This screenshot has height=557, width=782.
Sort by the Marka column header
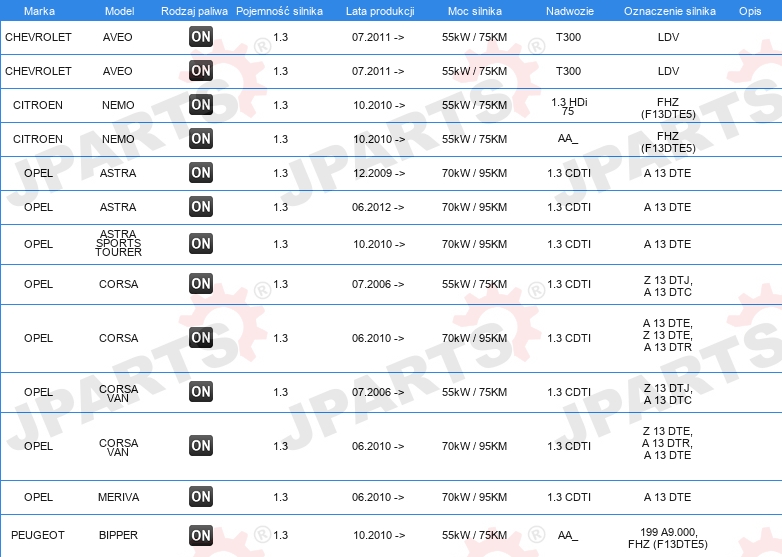[39, 10]
